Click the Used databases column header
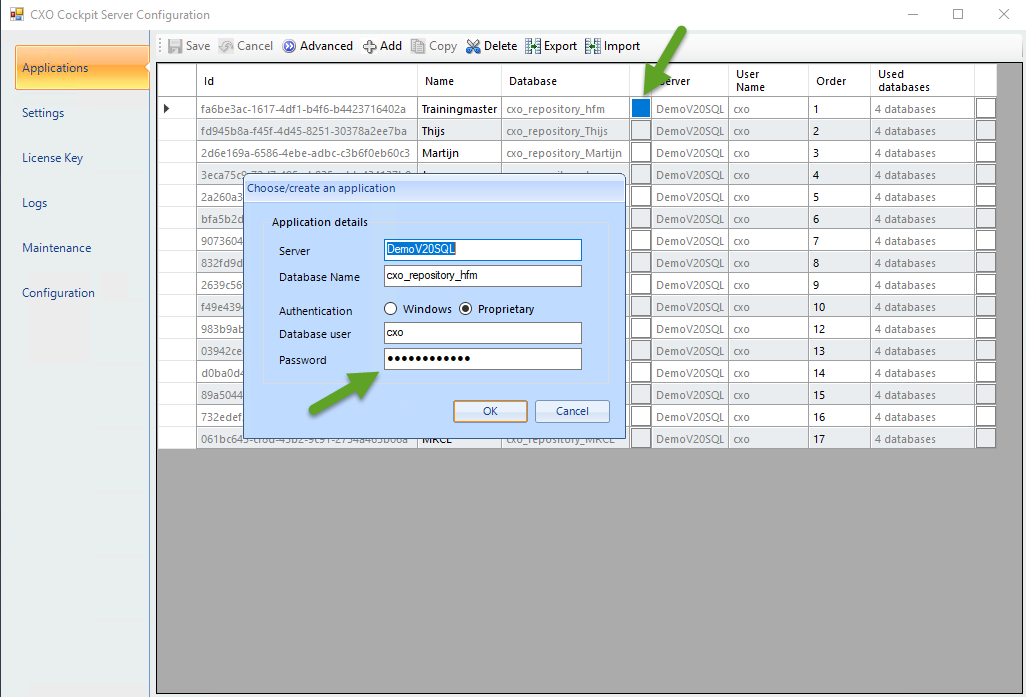Screen dimensions: 1026x697 coord(923,80)
